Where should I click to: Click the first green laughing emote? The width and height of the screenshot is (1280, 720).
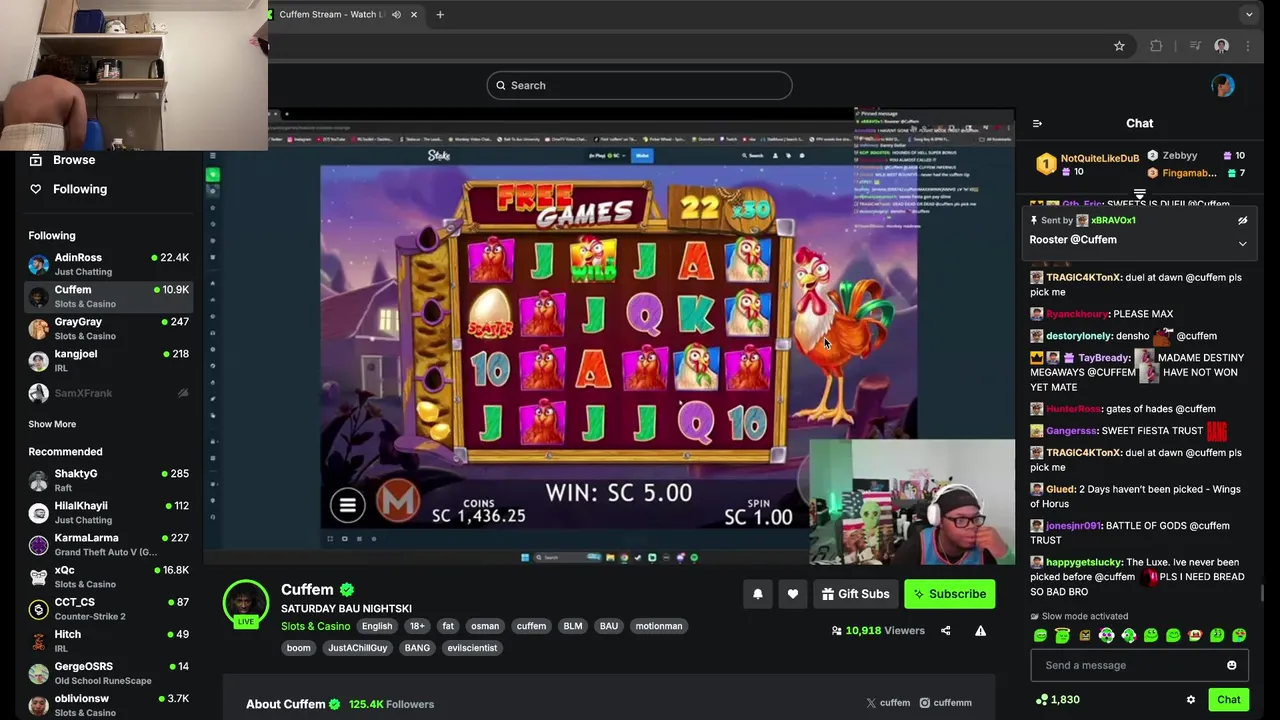pos(1040,635)
